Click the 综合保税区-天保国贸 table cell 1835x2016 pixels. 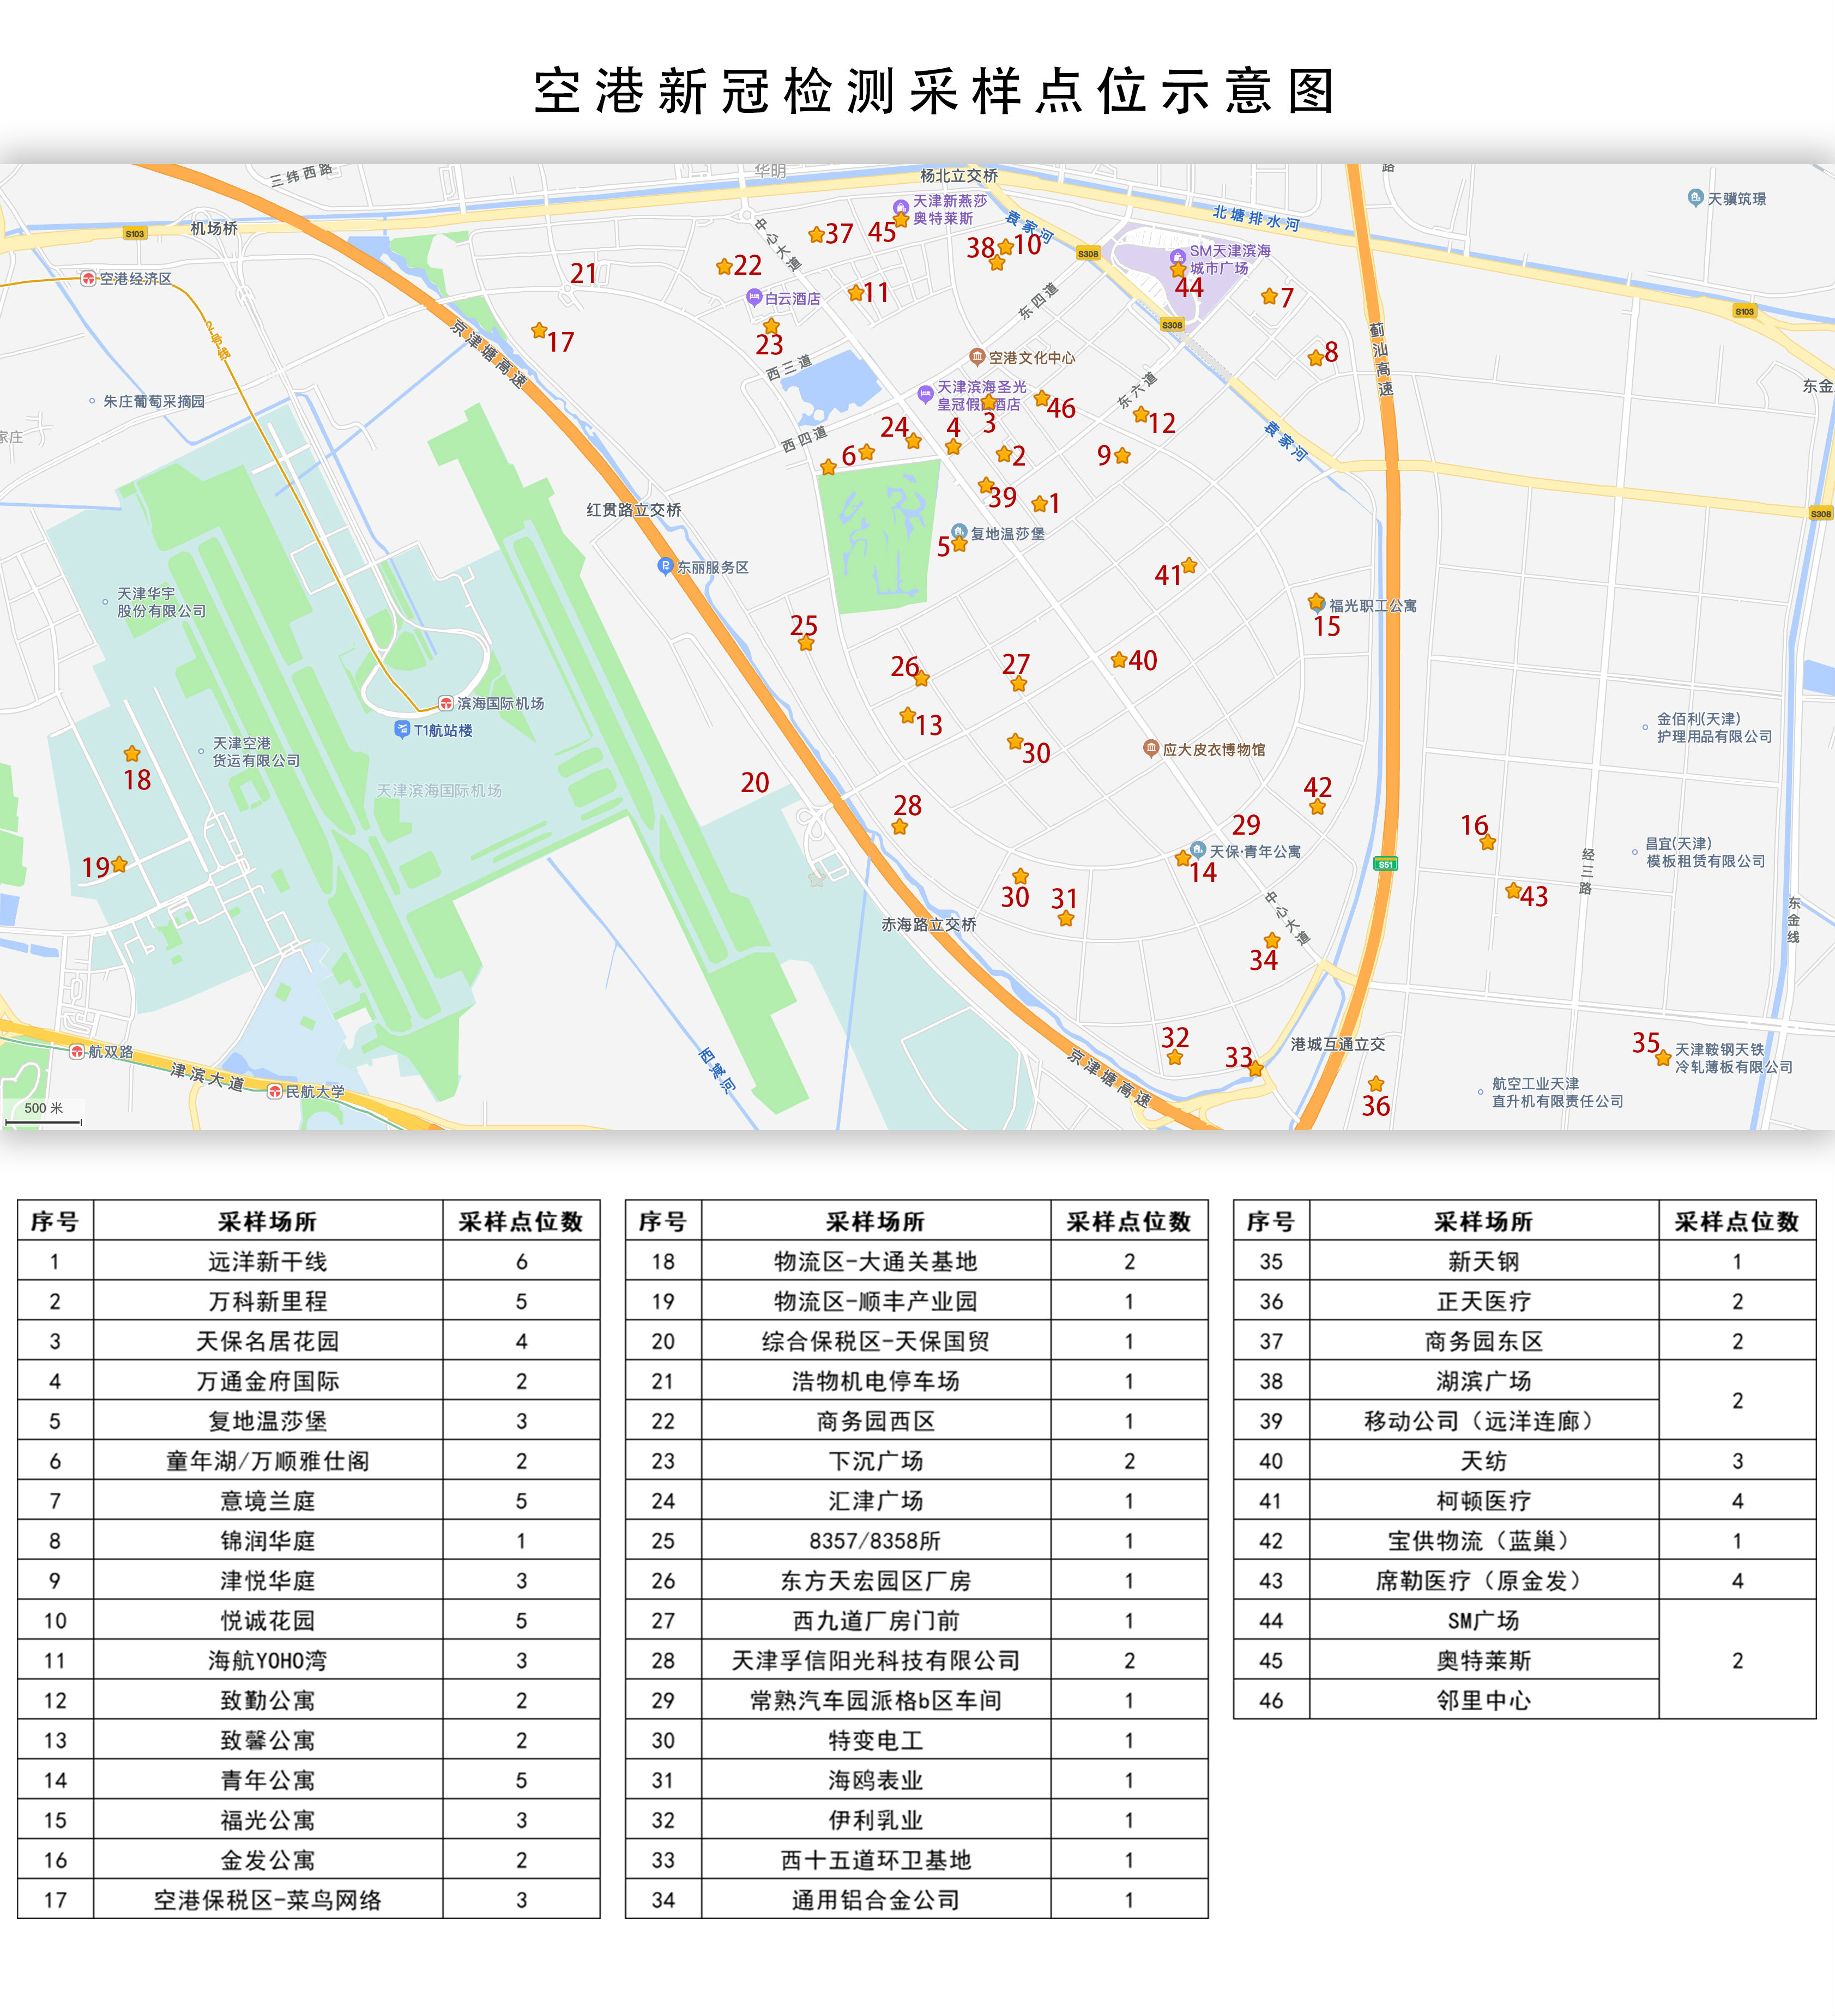point(876,1341)
